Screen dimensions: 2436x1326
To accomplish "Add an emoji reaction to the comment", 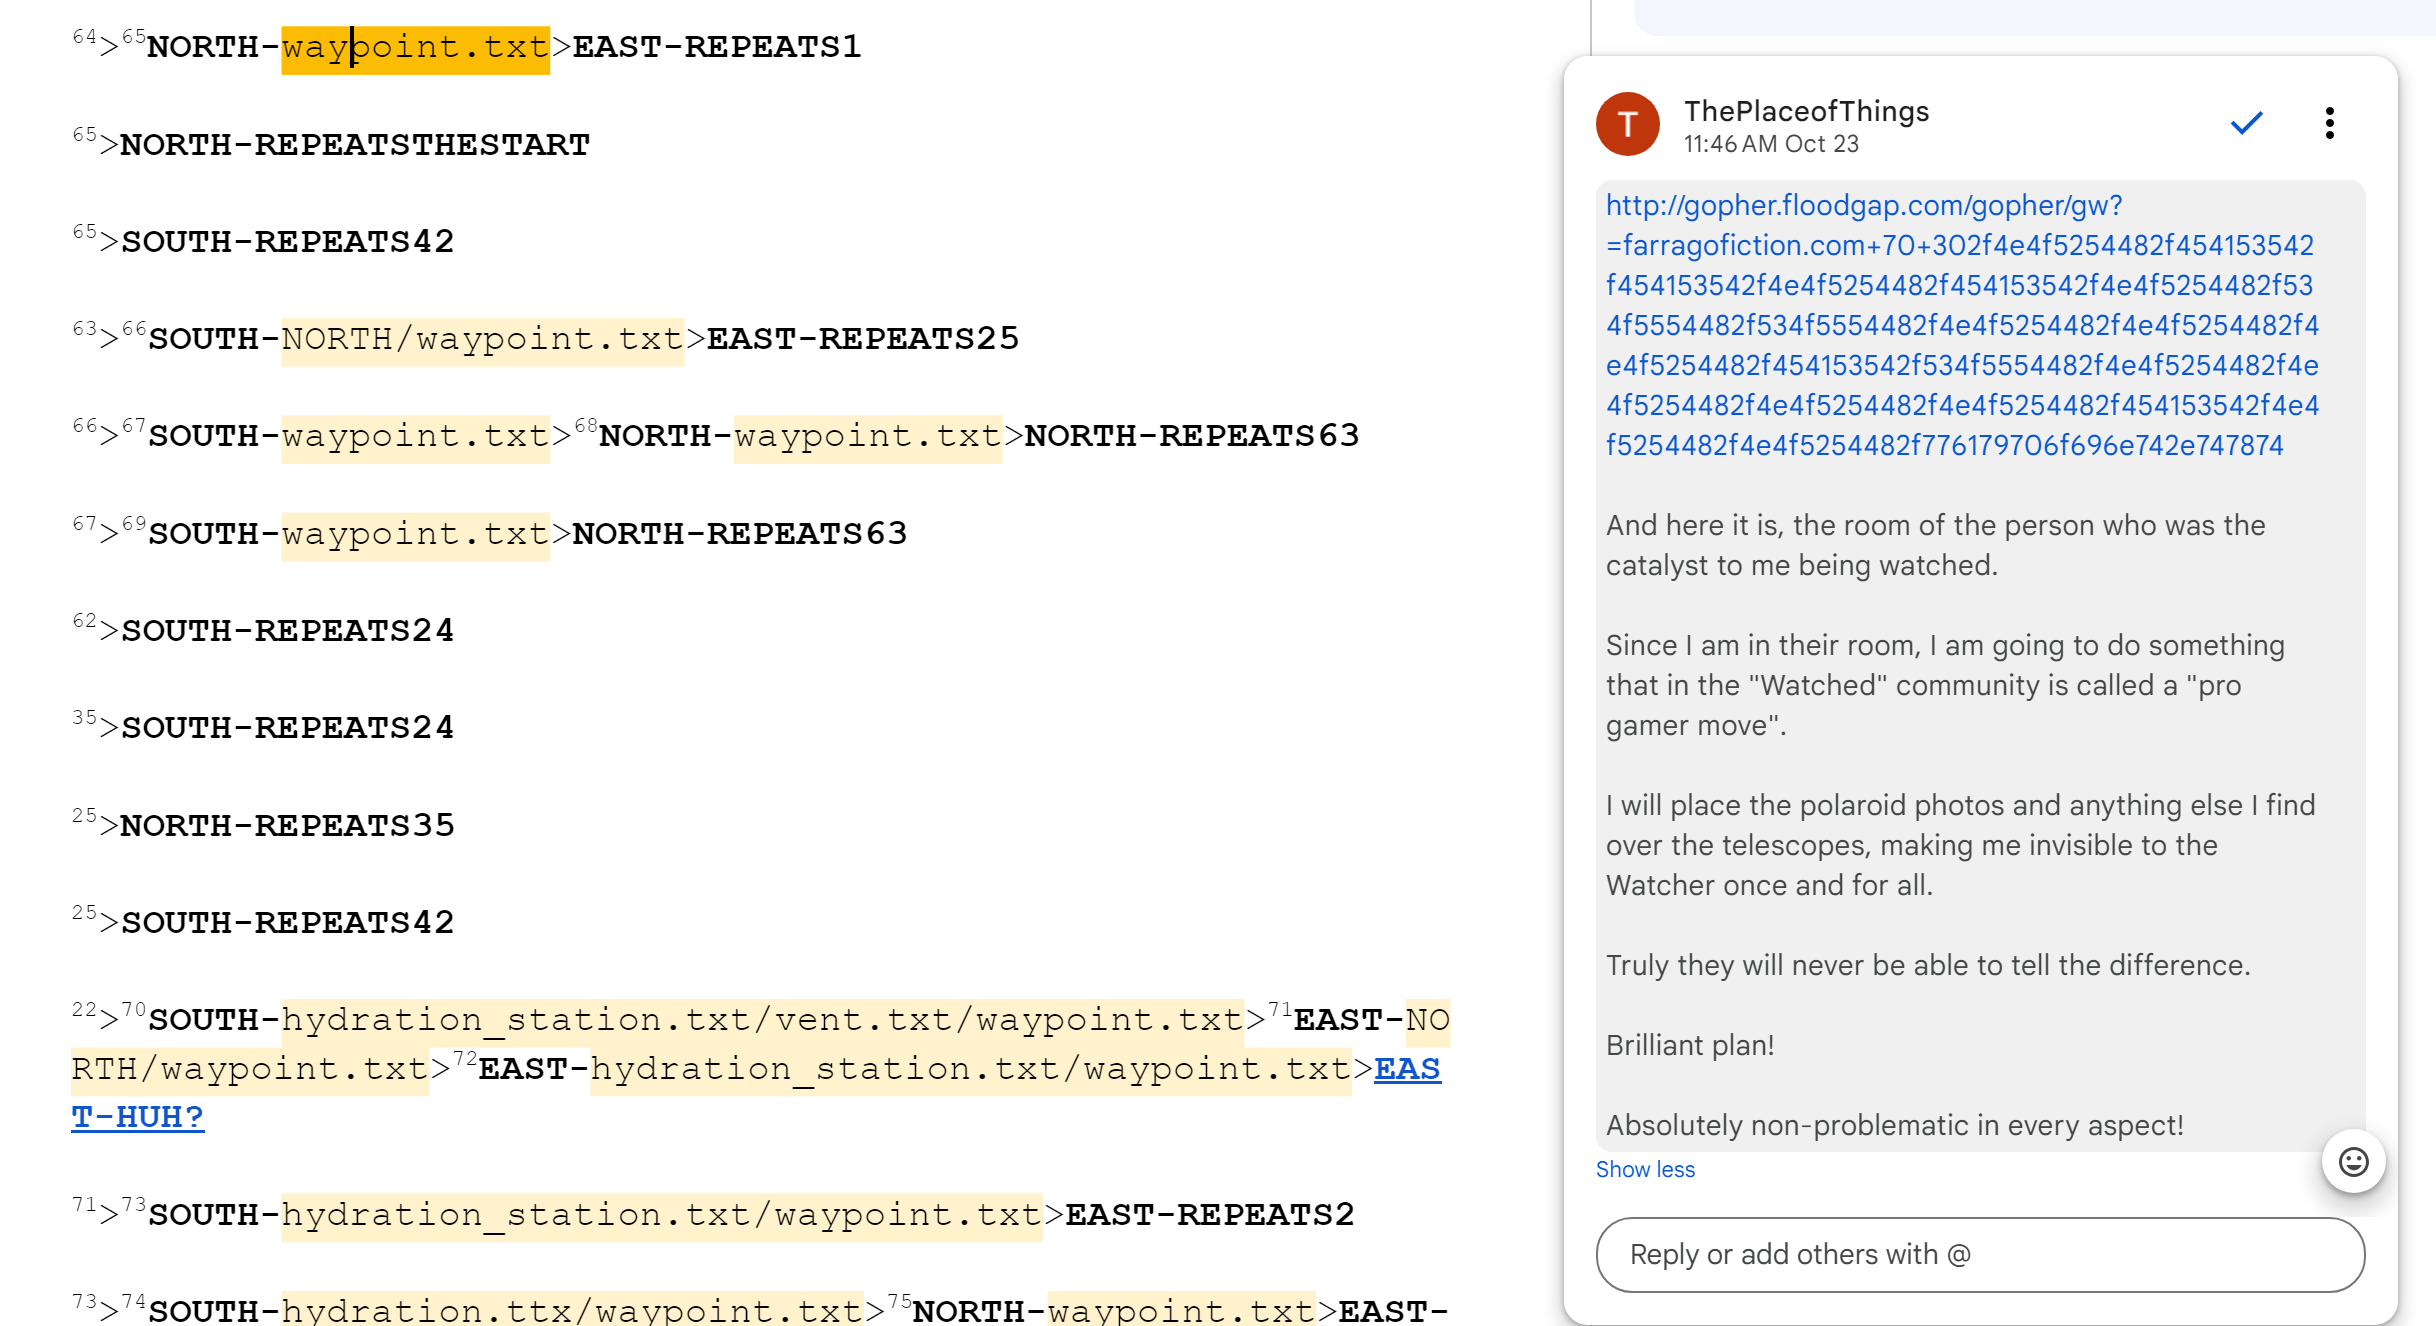I will [2353, 1161].
